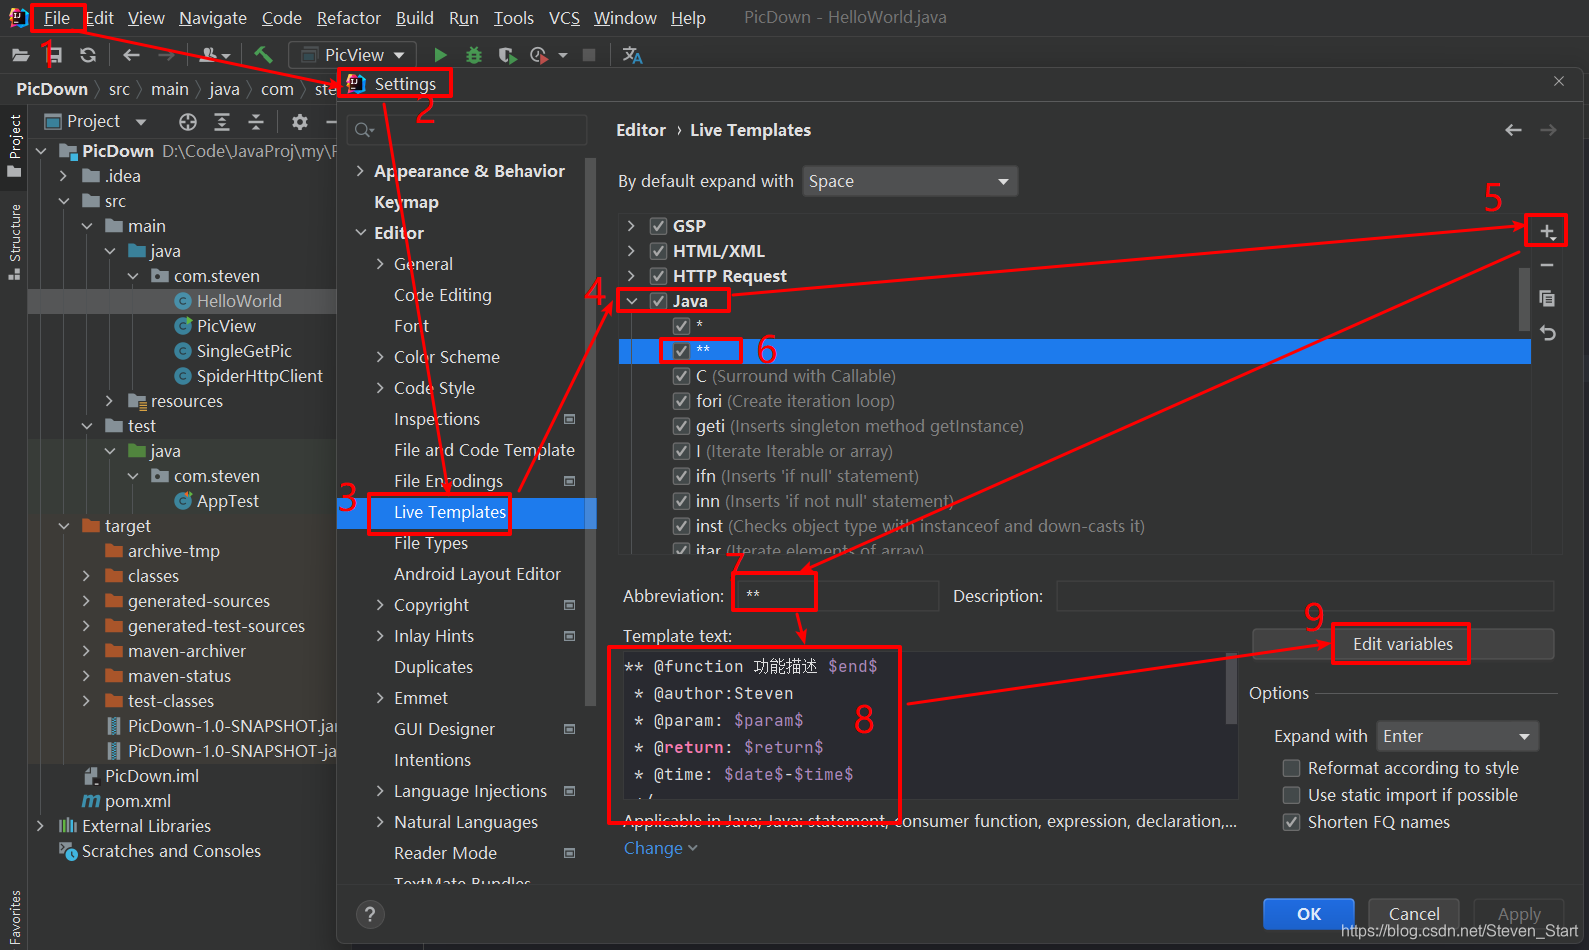Open the Structure tool window sidebar
Viewport: 1589px width, 950px height.
point(14,241)
